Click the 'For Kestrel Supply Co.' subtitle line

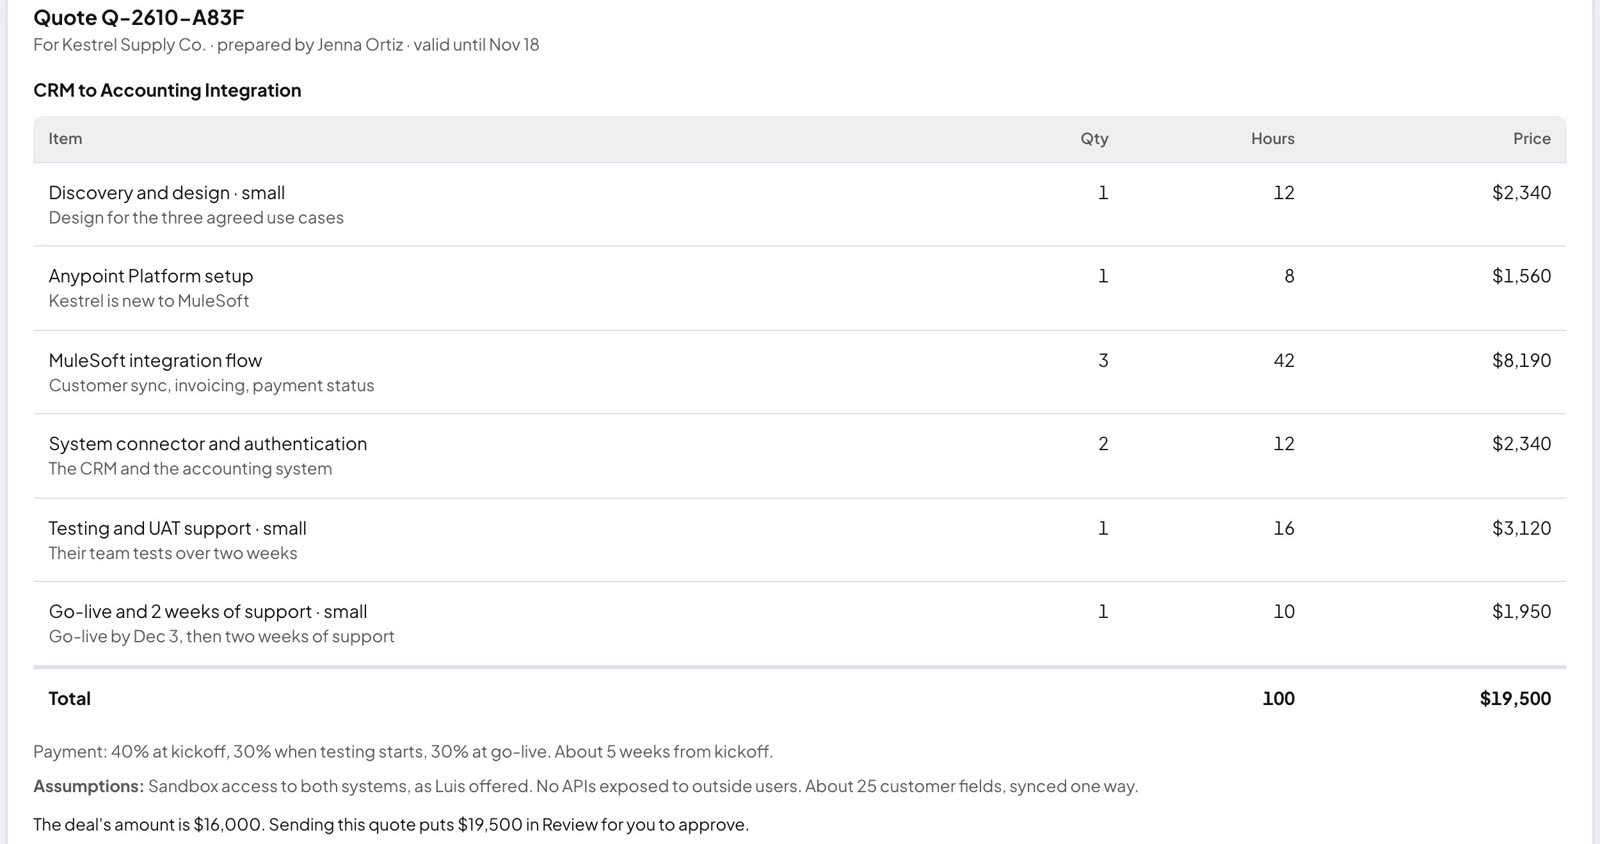click(x=286, y=45)
